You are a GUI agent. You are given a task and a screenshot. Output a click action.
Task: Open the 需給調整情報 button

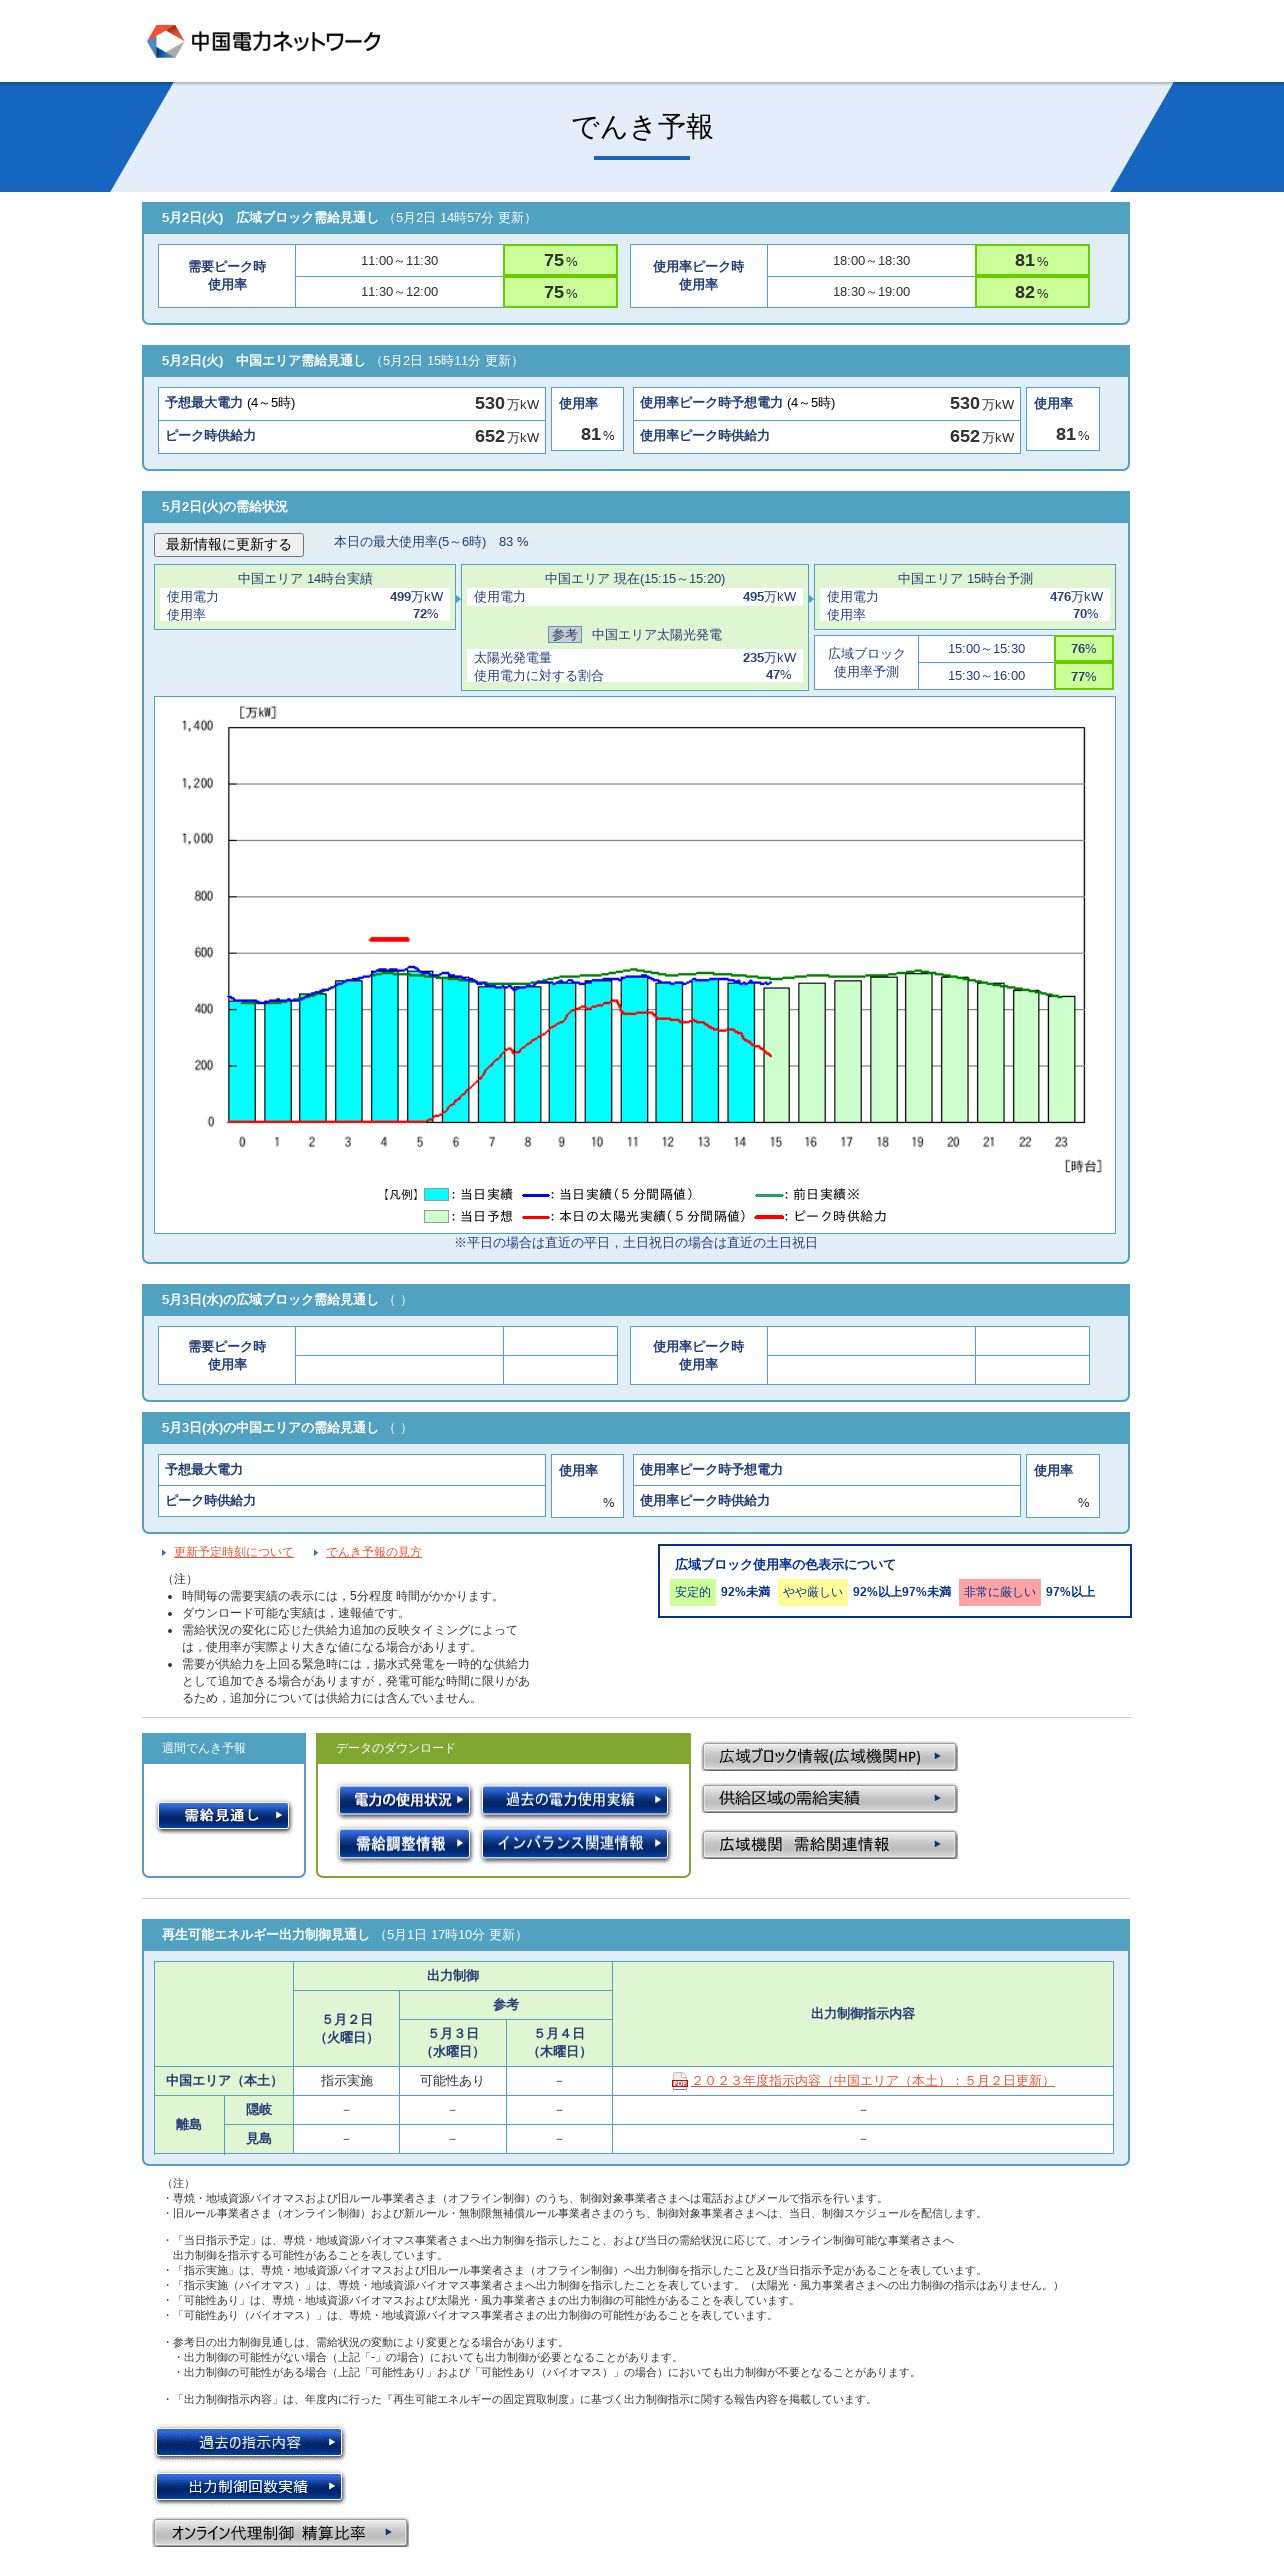coord(404,1843)
